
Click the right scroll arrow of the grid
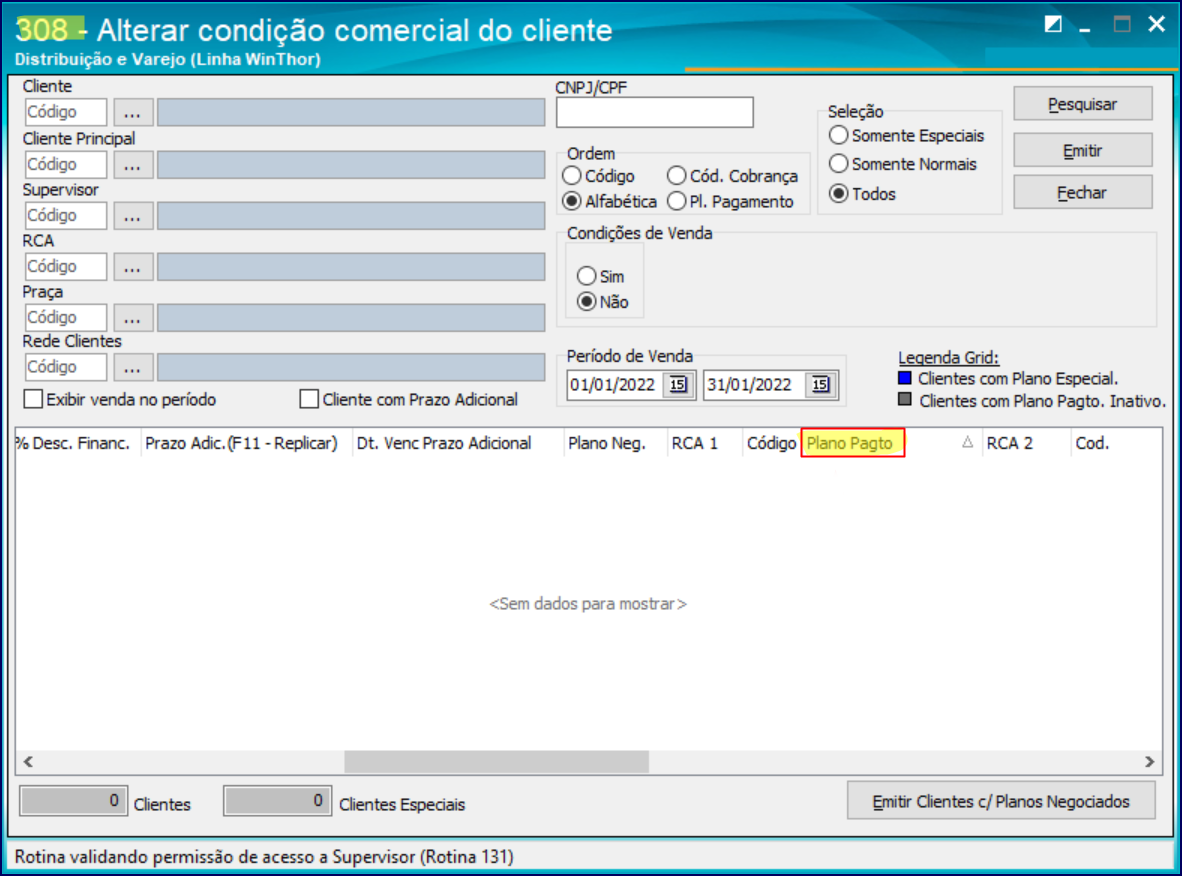(1150, 761)
